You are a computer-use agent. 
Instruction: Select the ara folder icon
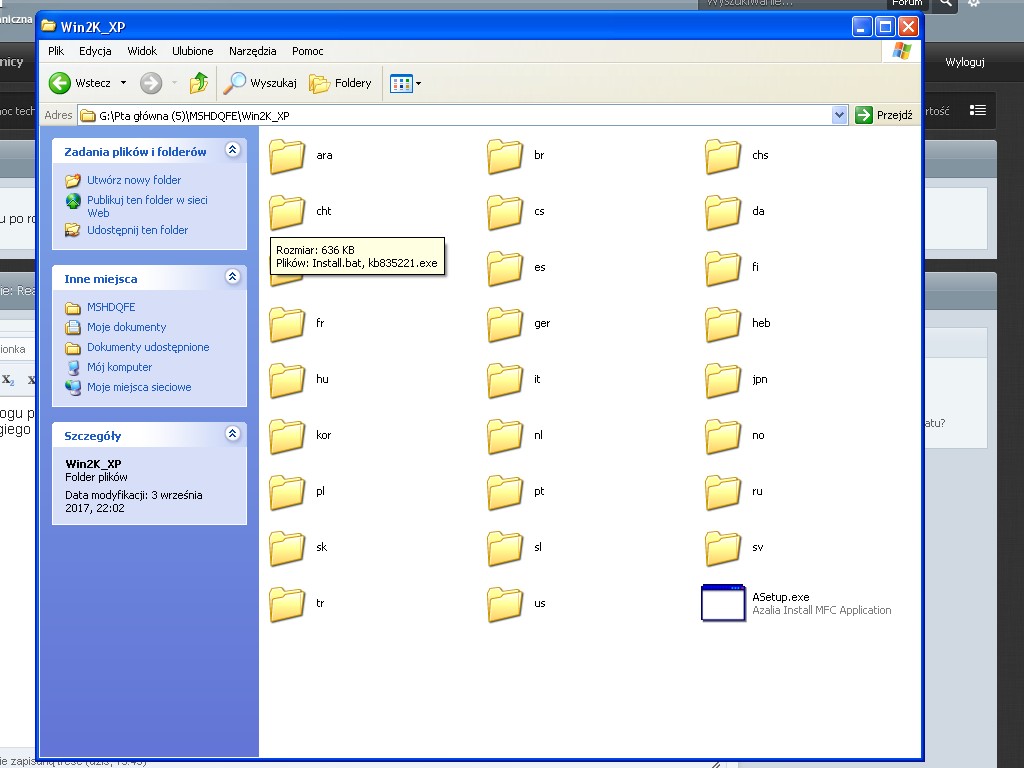[x=287, y=156]
